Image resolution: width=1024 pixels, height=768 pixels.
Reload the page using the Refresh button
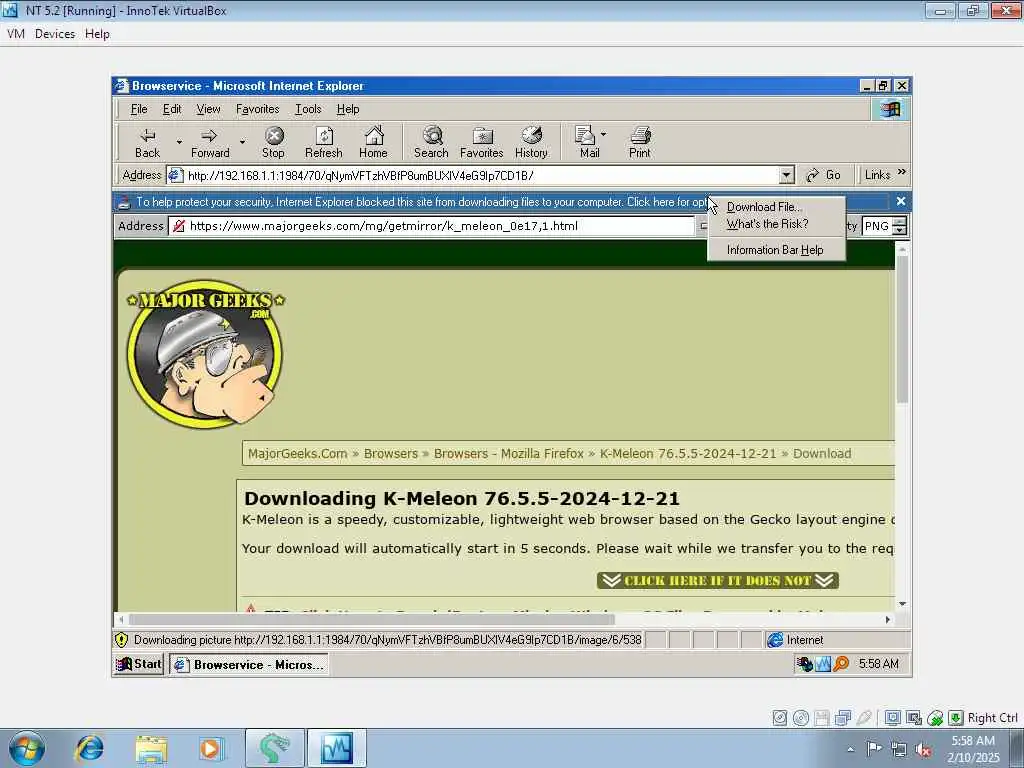324,143
